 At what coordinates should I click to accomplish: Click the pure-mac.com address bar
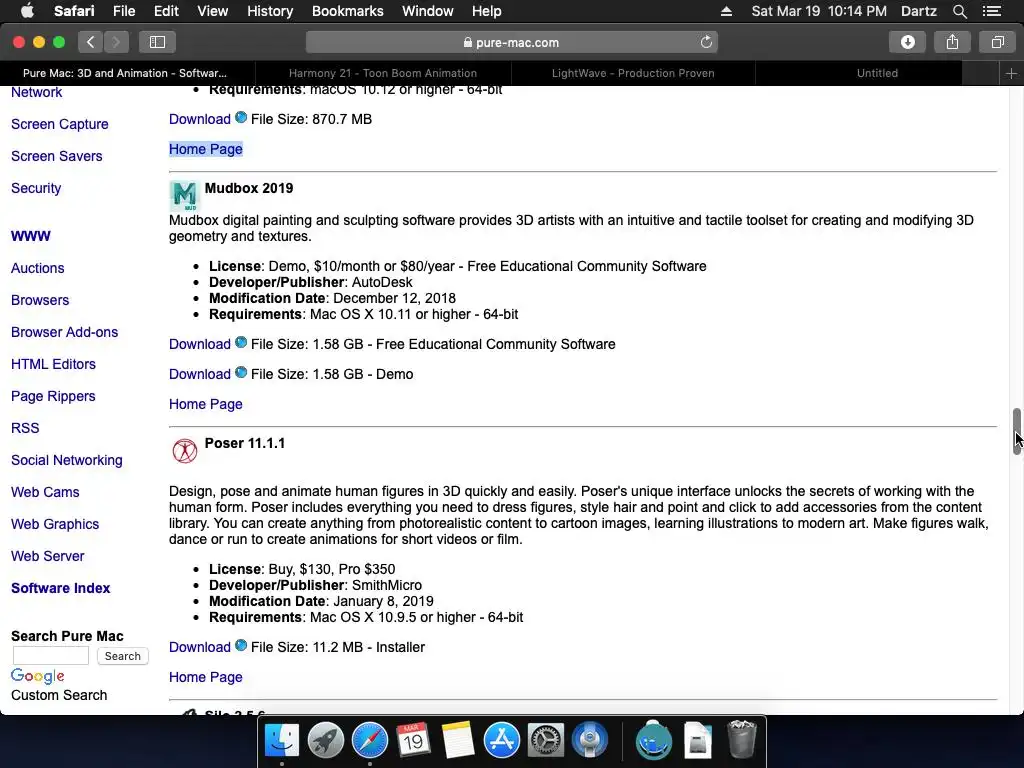tap(511, 42)
